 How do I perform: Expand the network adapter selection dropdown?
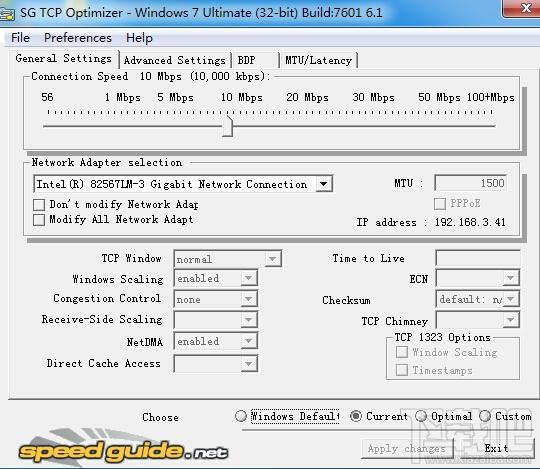[323, 184]
